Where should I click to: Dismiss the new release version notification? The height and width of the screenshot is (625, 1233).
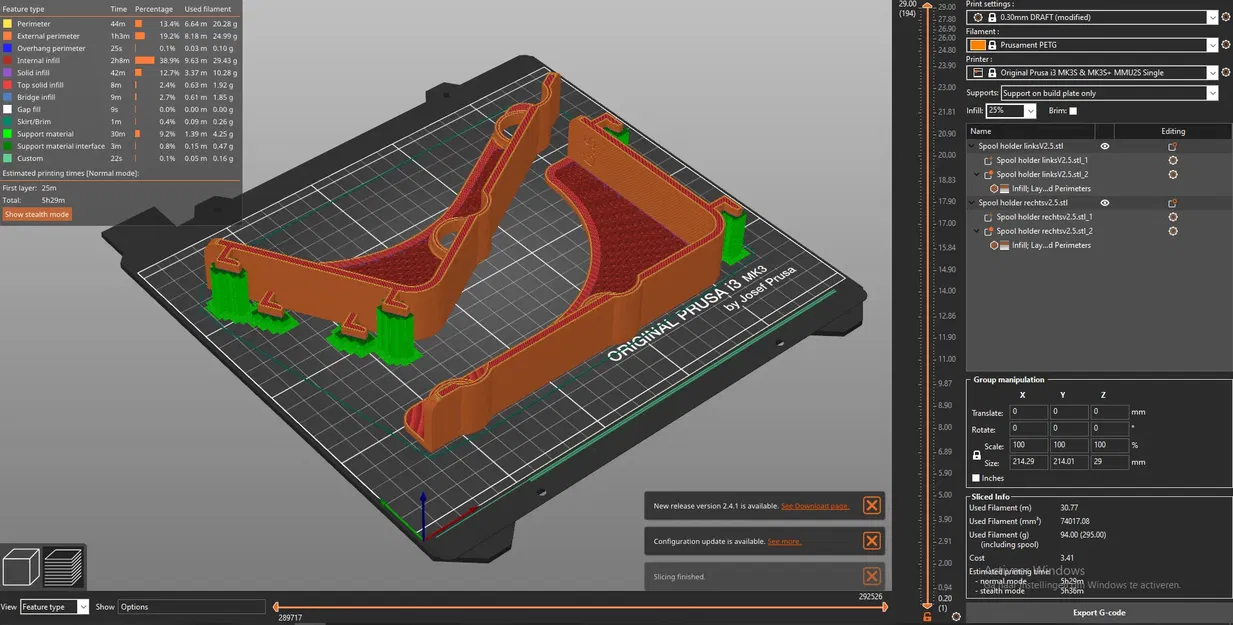point(871,506)
